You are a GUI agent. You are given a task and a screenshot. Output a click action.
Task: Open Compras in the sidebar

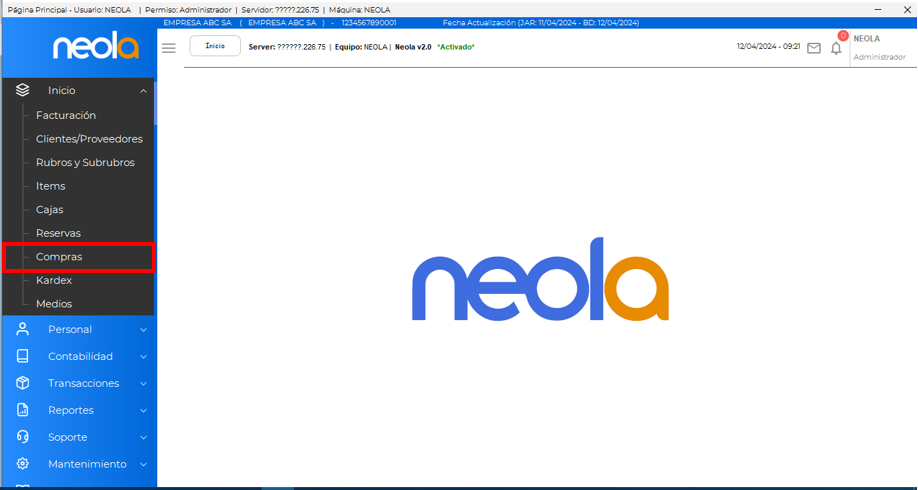59,257
